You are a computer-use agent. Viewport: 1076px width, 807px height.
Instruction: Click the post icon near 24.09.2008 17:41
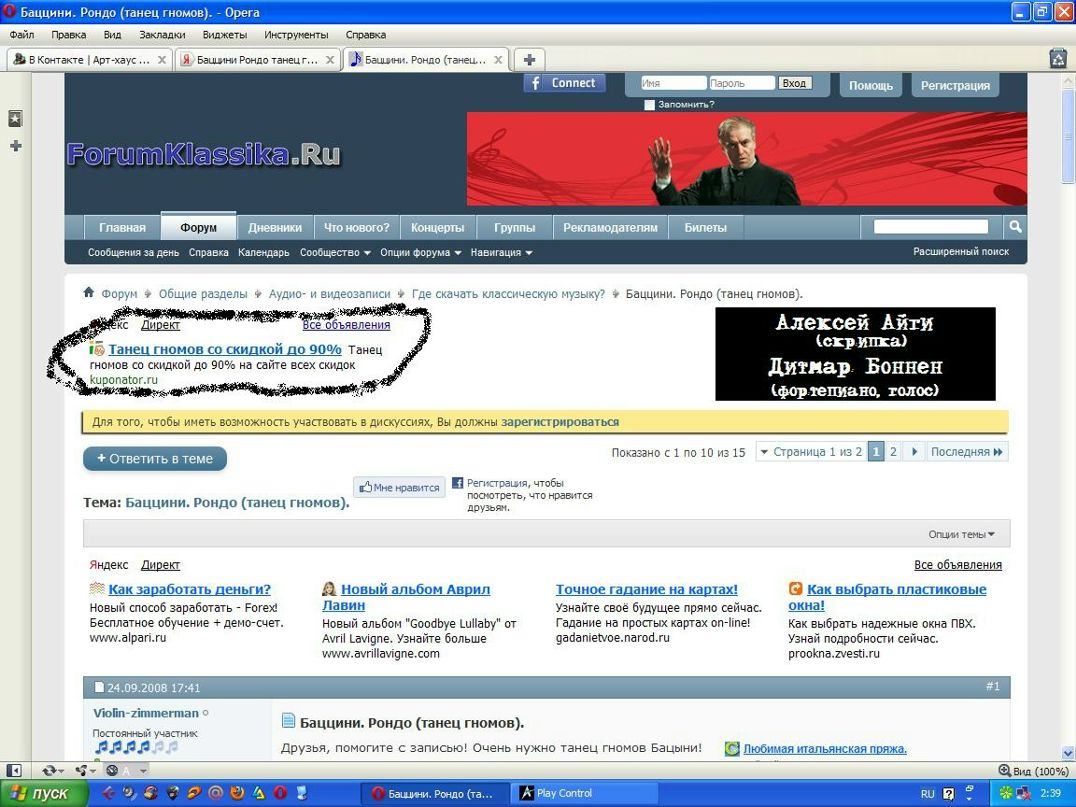(x=99, y=687)
